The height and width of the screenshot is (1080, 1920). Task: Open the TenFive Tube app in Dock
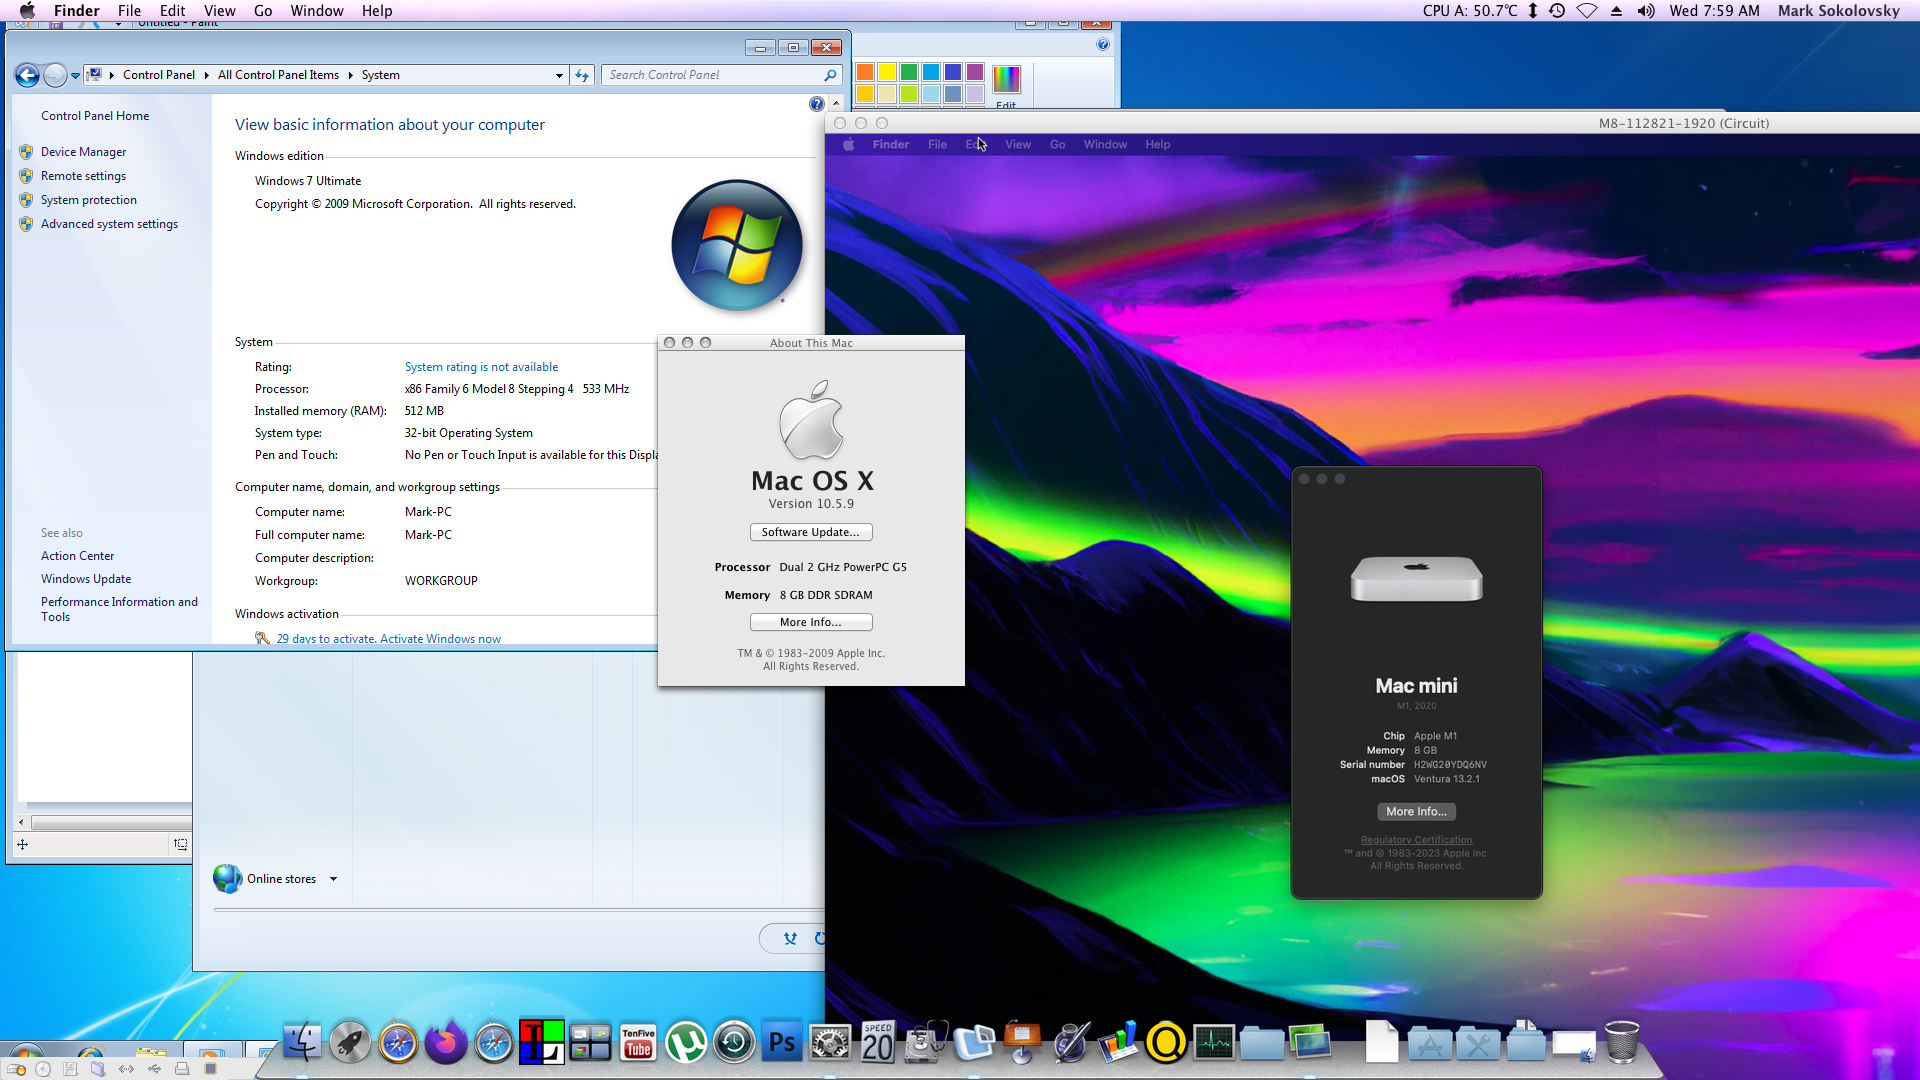pyautogui.click(x=638, y=1043)
